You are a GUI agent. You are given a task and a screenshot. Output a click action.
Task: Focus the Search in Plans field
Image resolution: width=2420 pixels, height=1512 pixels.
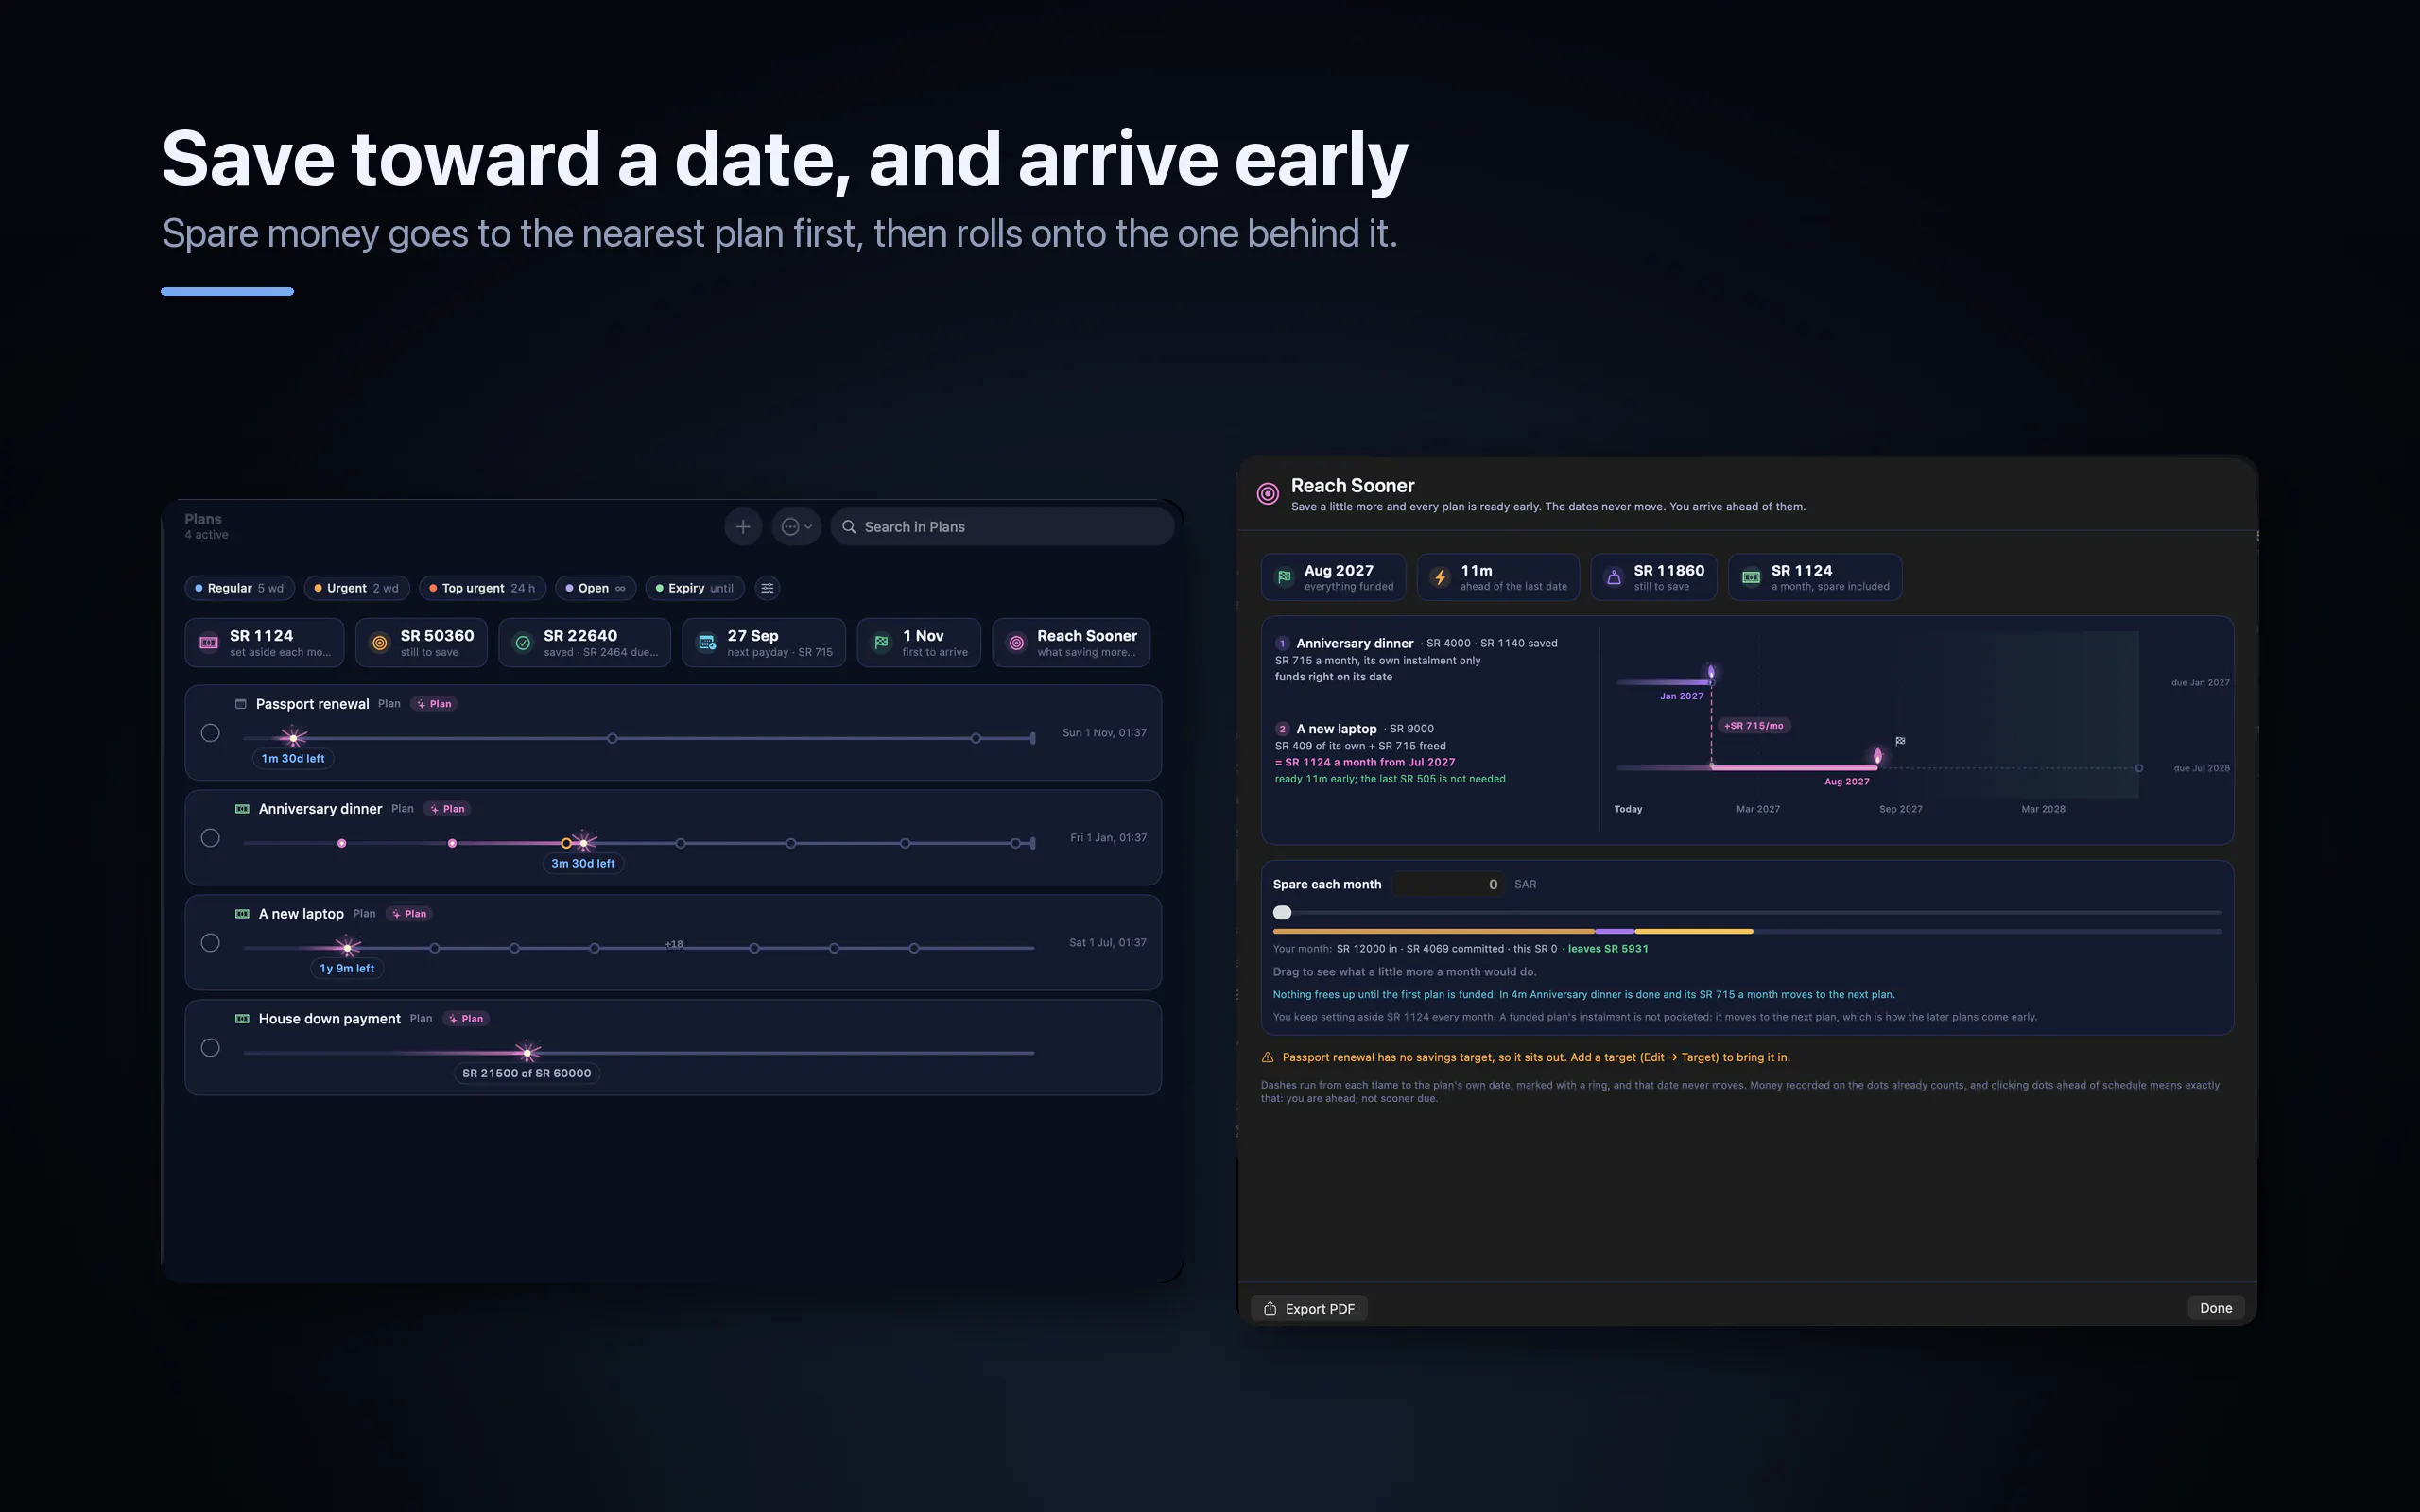[1002, 527]
